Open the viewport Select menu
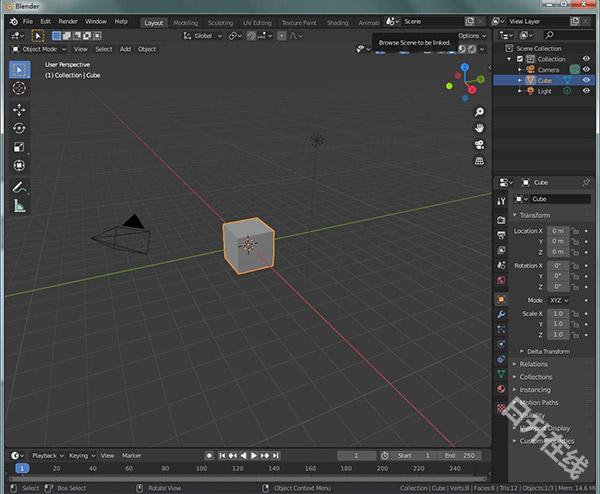 click(104, 49)
